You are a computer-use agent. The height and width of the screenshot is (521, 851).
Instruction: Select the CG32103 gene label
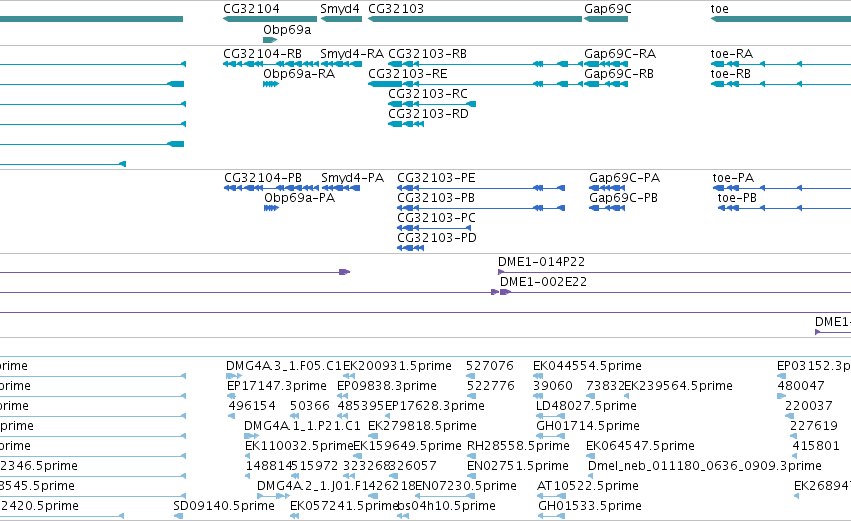tap(396, 9)
